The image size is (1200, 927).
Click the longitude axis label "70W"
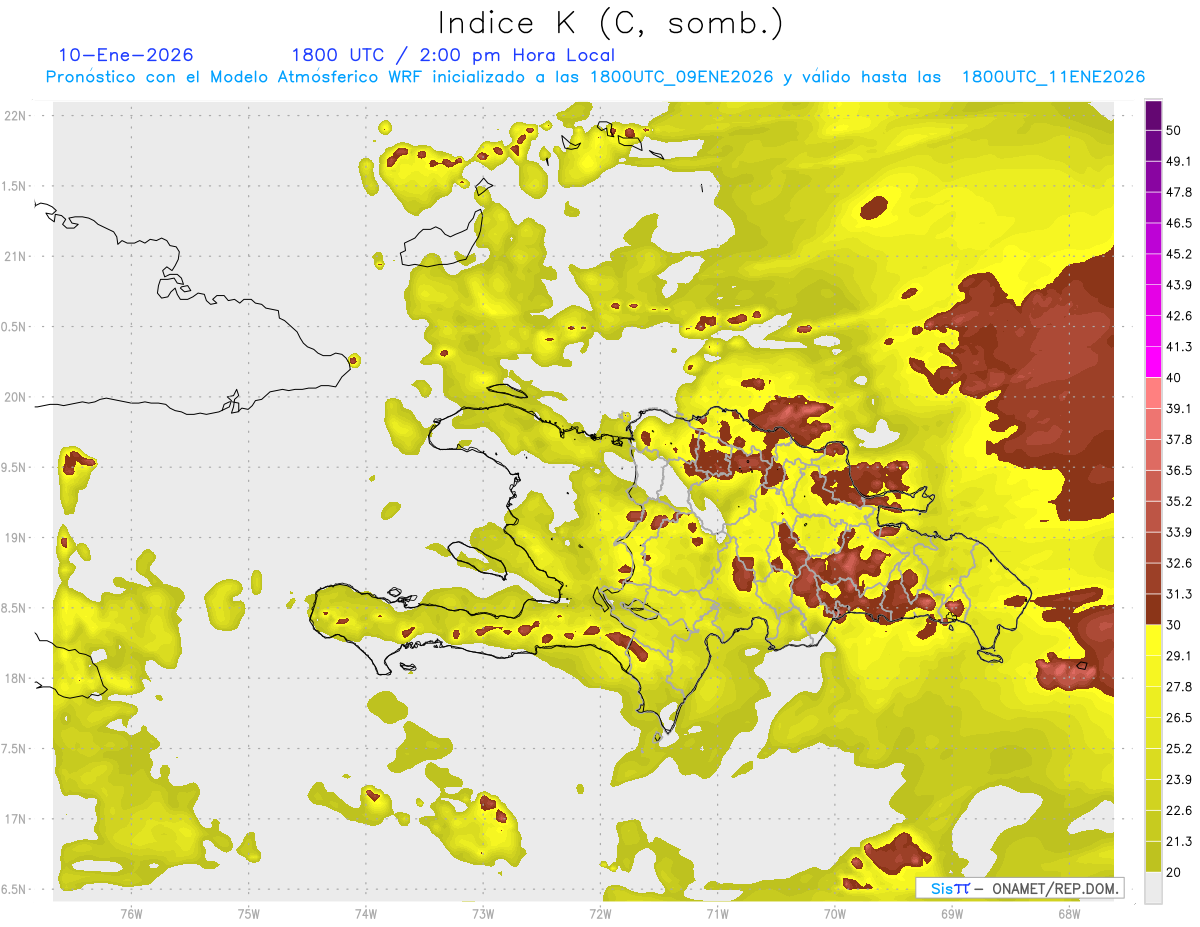pyautogui.click(x=835, y=913)
